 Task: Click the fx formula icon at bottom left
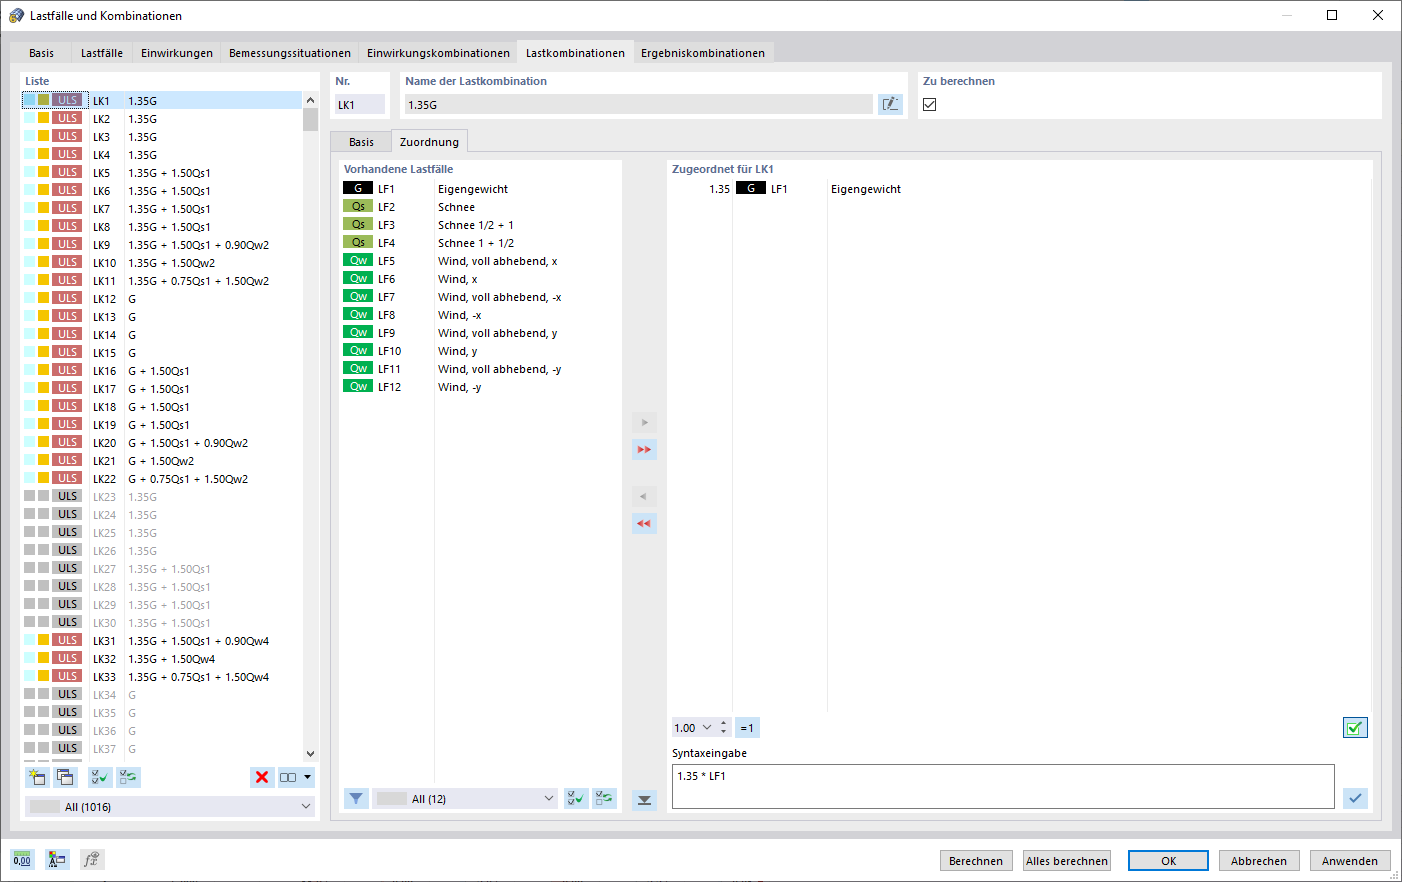[x=92, y=859]
